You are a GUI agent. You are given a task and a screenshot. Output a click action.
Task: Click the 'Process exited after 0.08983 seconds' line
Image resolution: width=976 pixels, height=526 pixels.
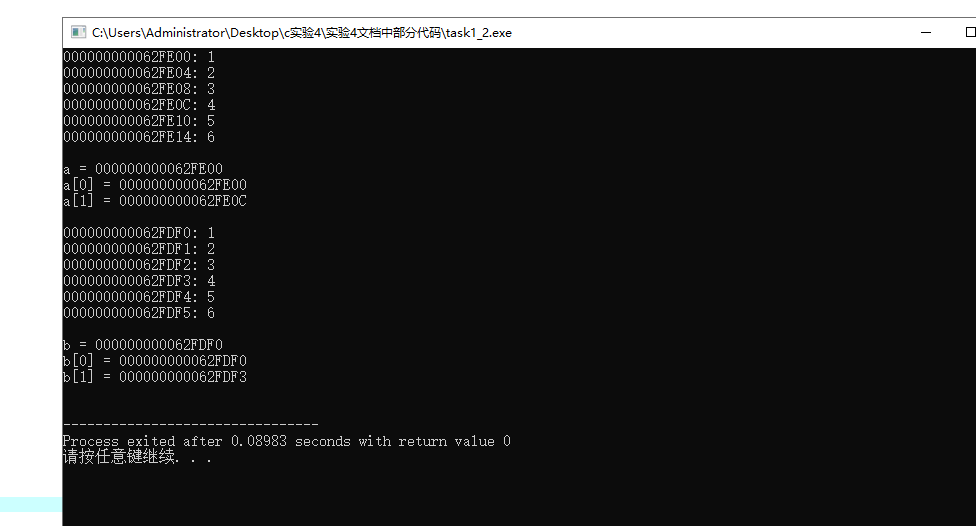point(286,441)
